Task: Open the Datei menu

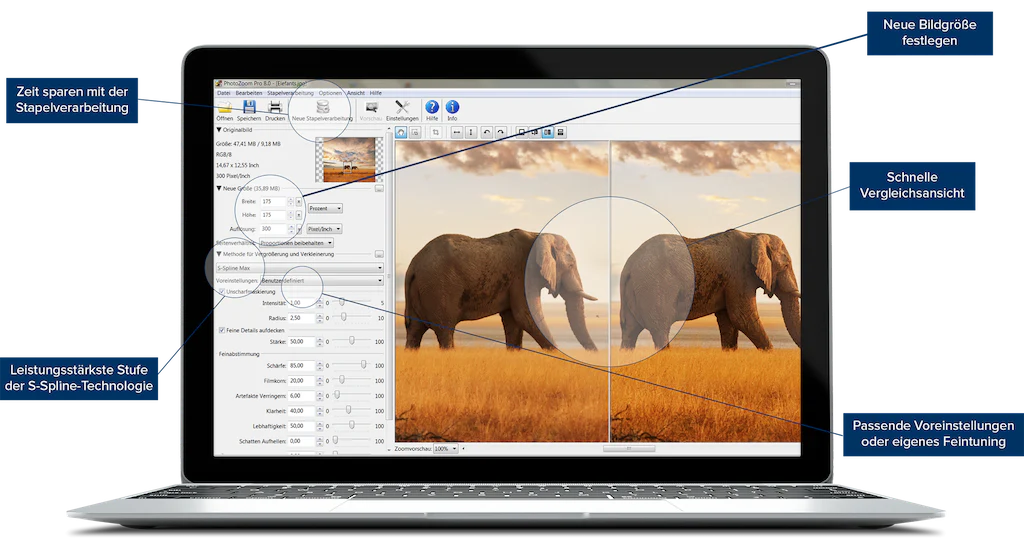Action: click(x=223, y=93)
